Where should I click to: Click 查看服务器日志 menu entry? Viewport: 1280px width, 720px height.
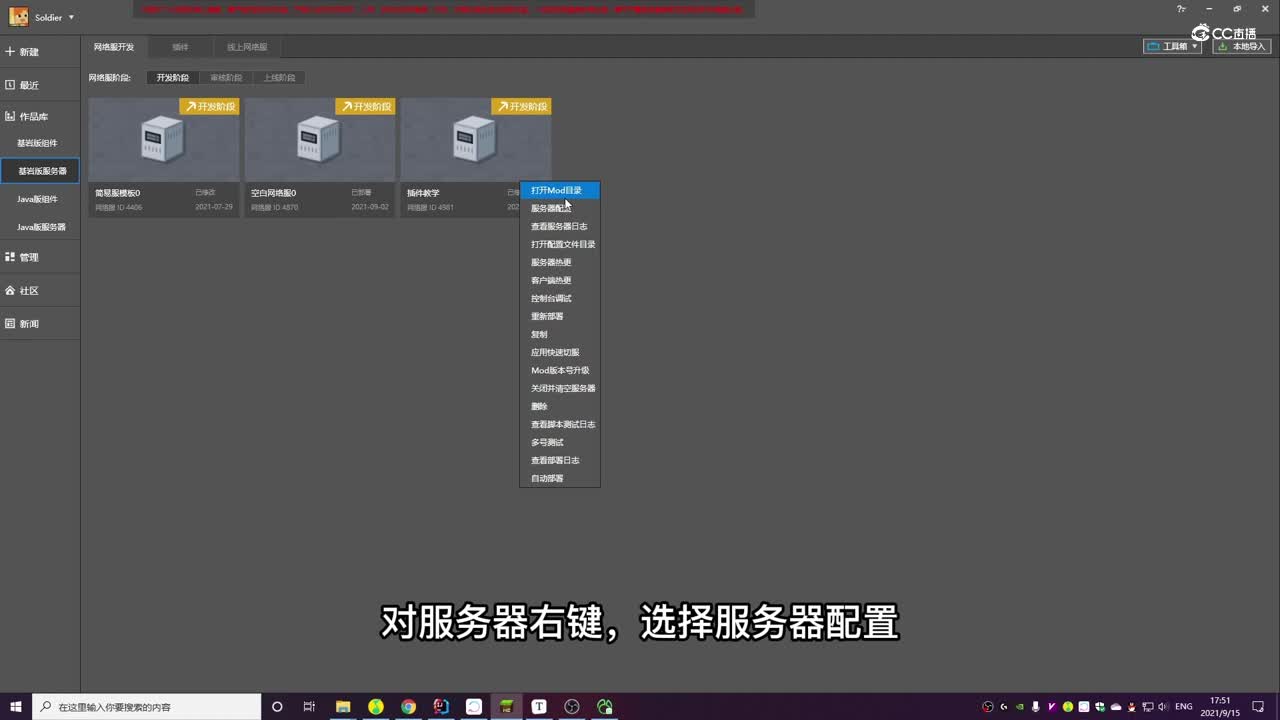556,226
